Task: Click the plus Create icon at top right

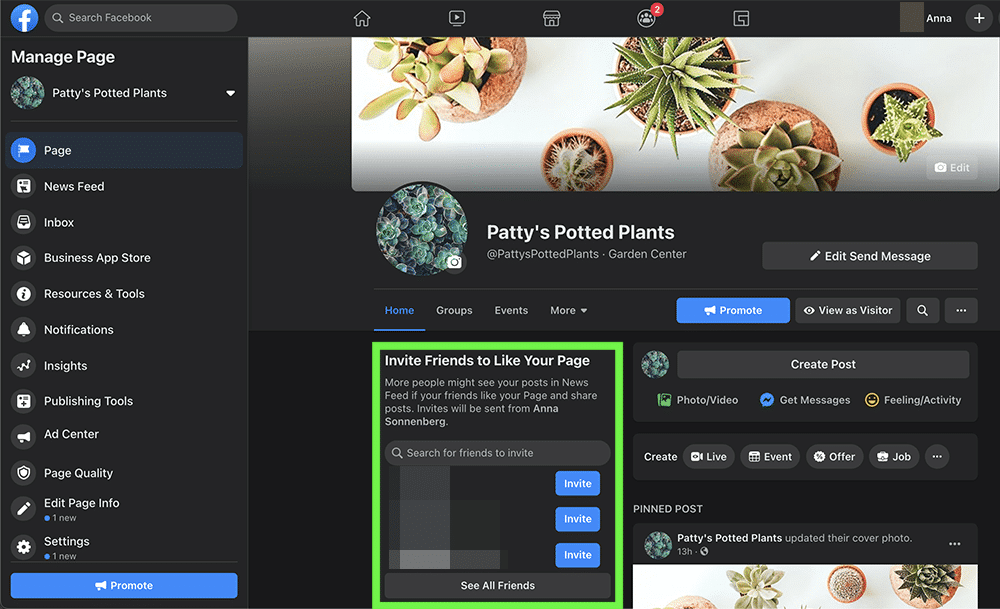Action: [979, 18]
